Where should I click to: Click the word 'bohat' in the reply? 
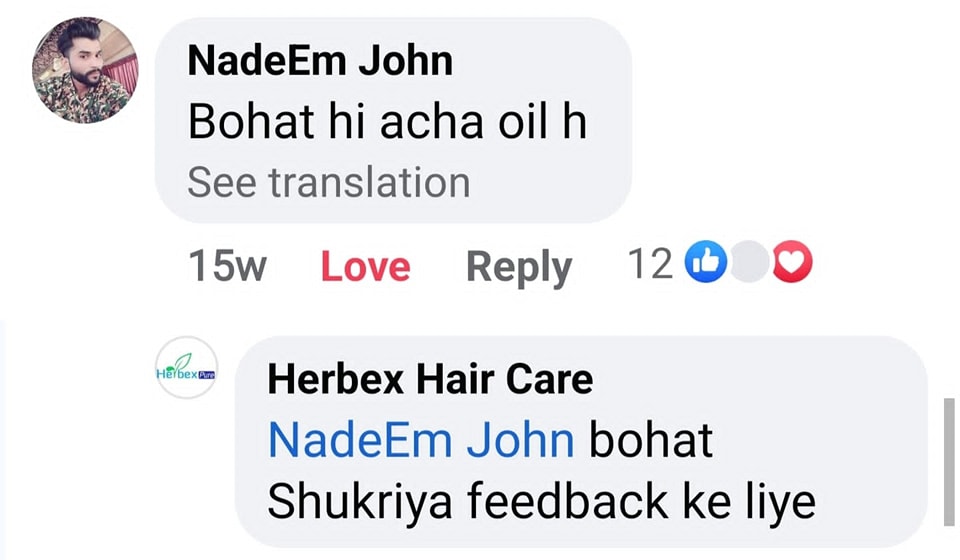[x=651, y=440]
